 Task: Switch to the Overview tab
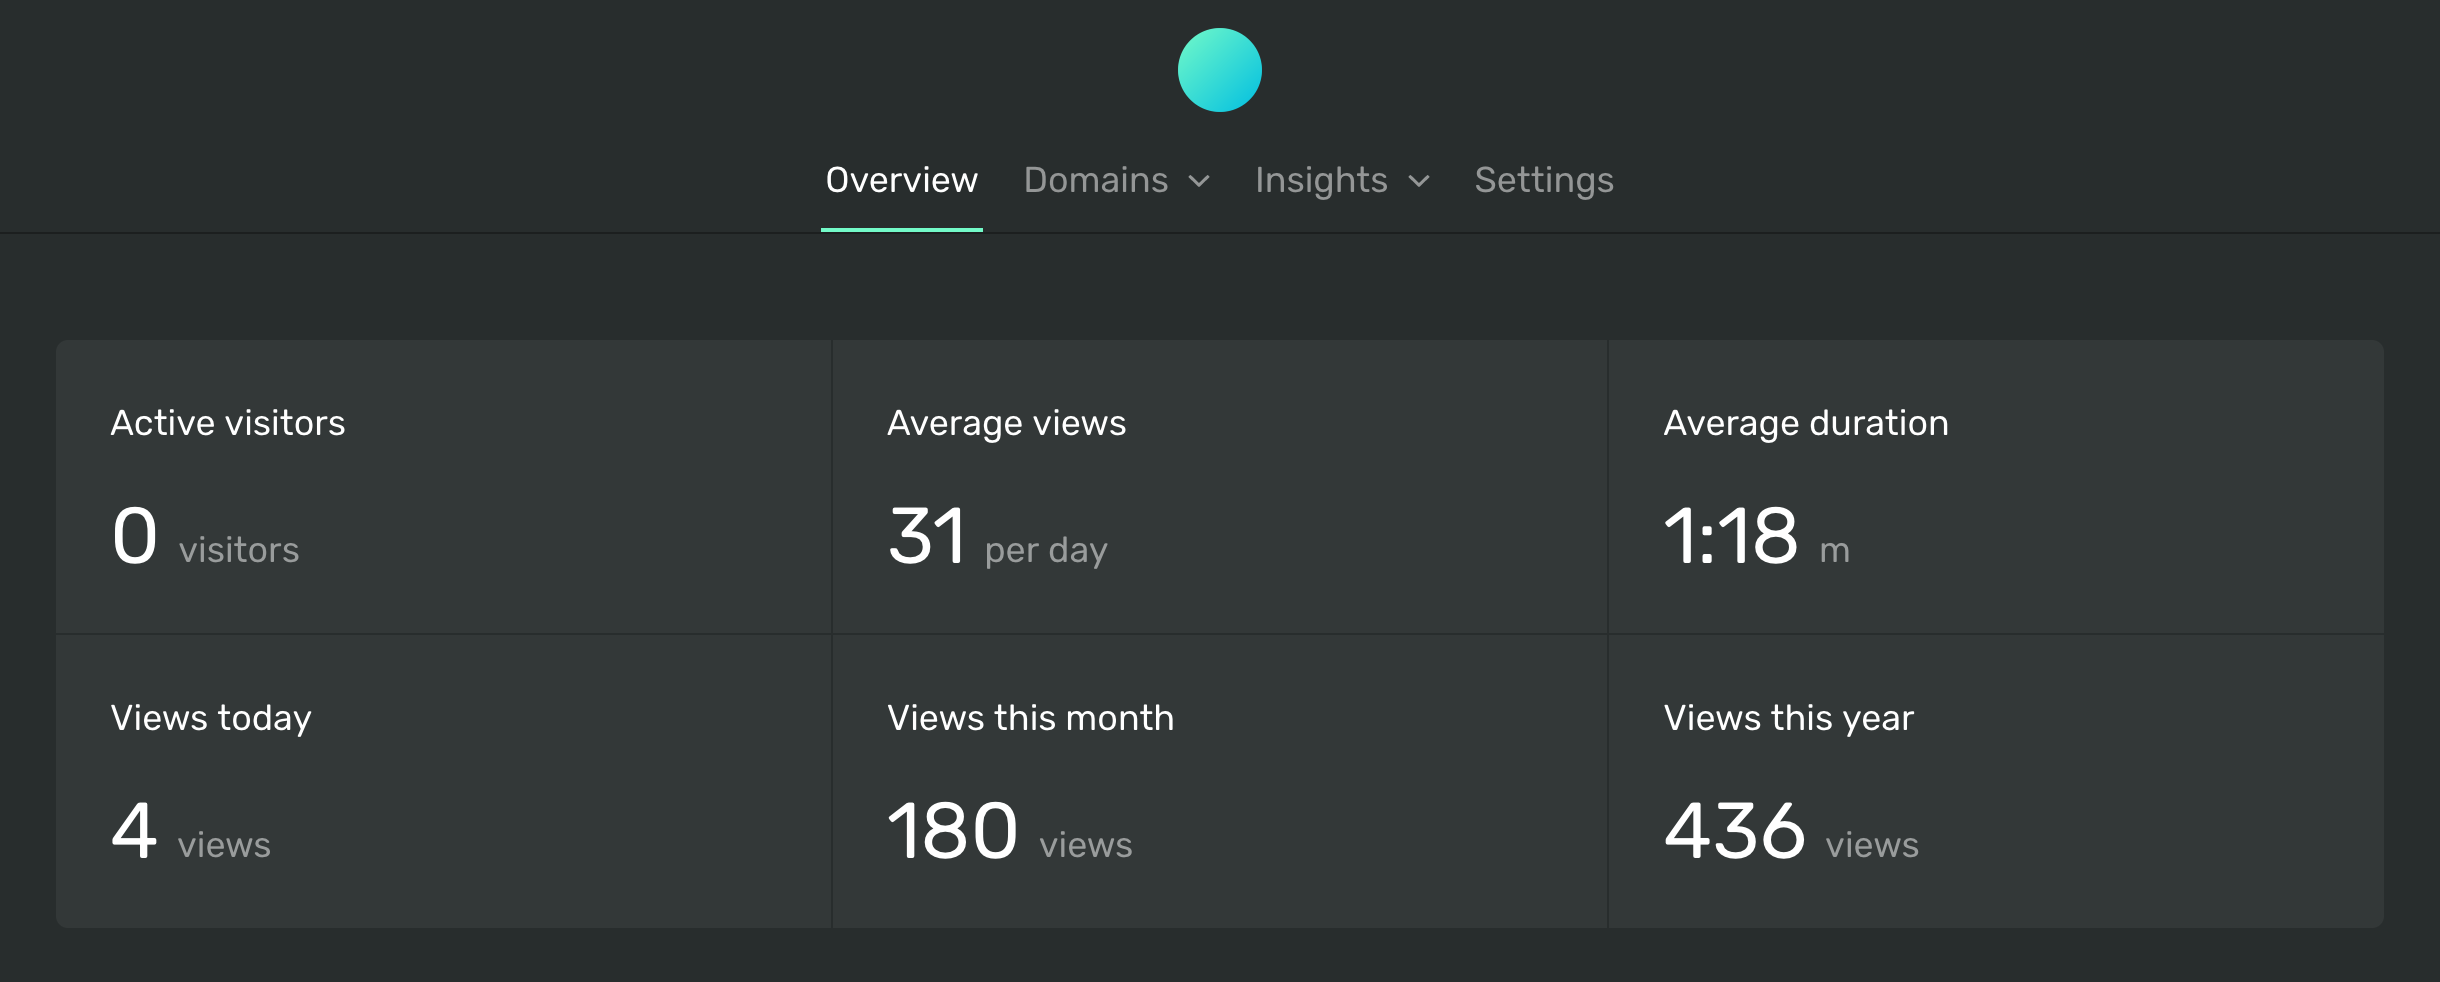tap(901, 180)
